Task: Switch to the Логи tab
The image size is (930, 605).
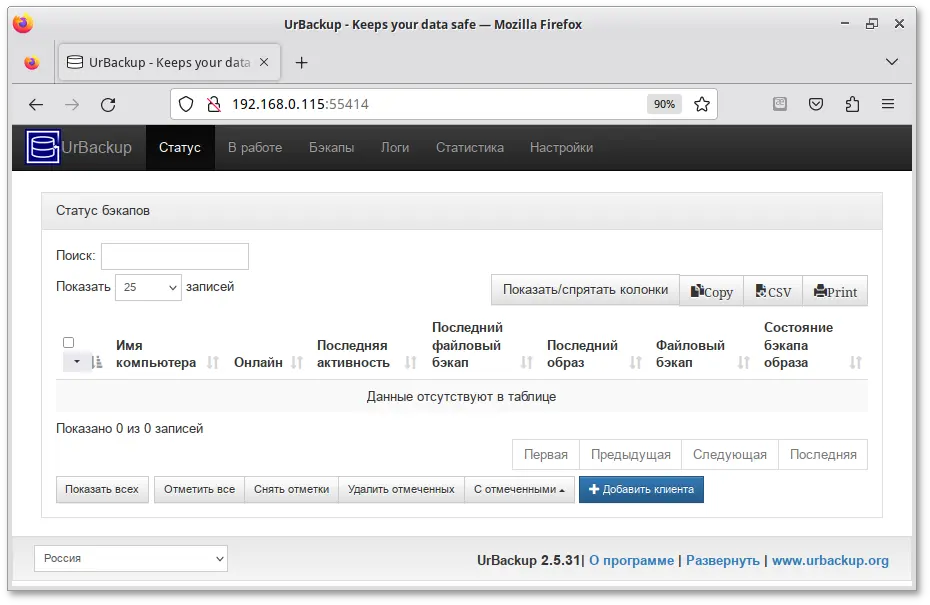Action: click(x=395, y=147)
